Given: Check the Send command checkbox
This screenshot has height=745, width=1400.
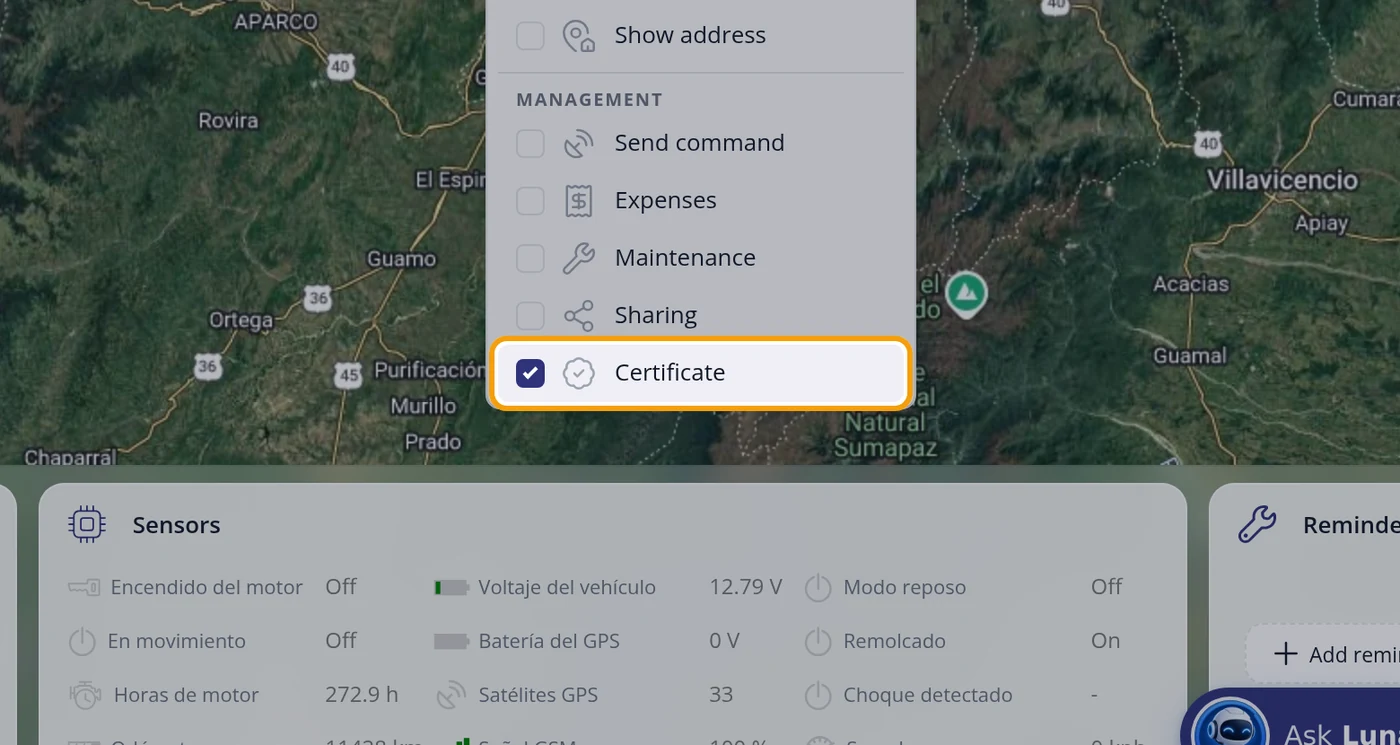Looking at the screenshot, I should (x=530, y=144).
